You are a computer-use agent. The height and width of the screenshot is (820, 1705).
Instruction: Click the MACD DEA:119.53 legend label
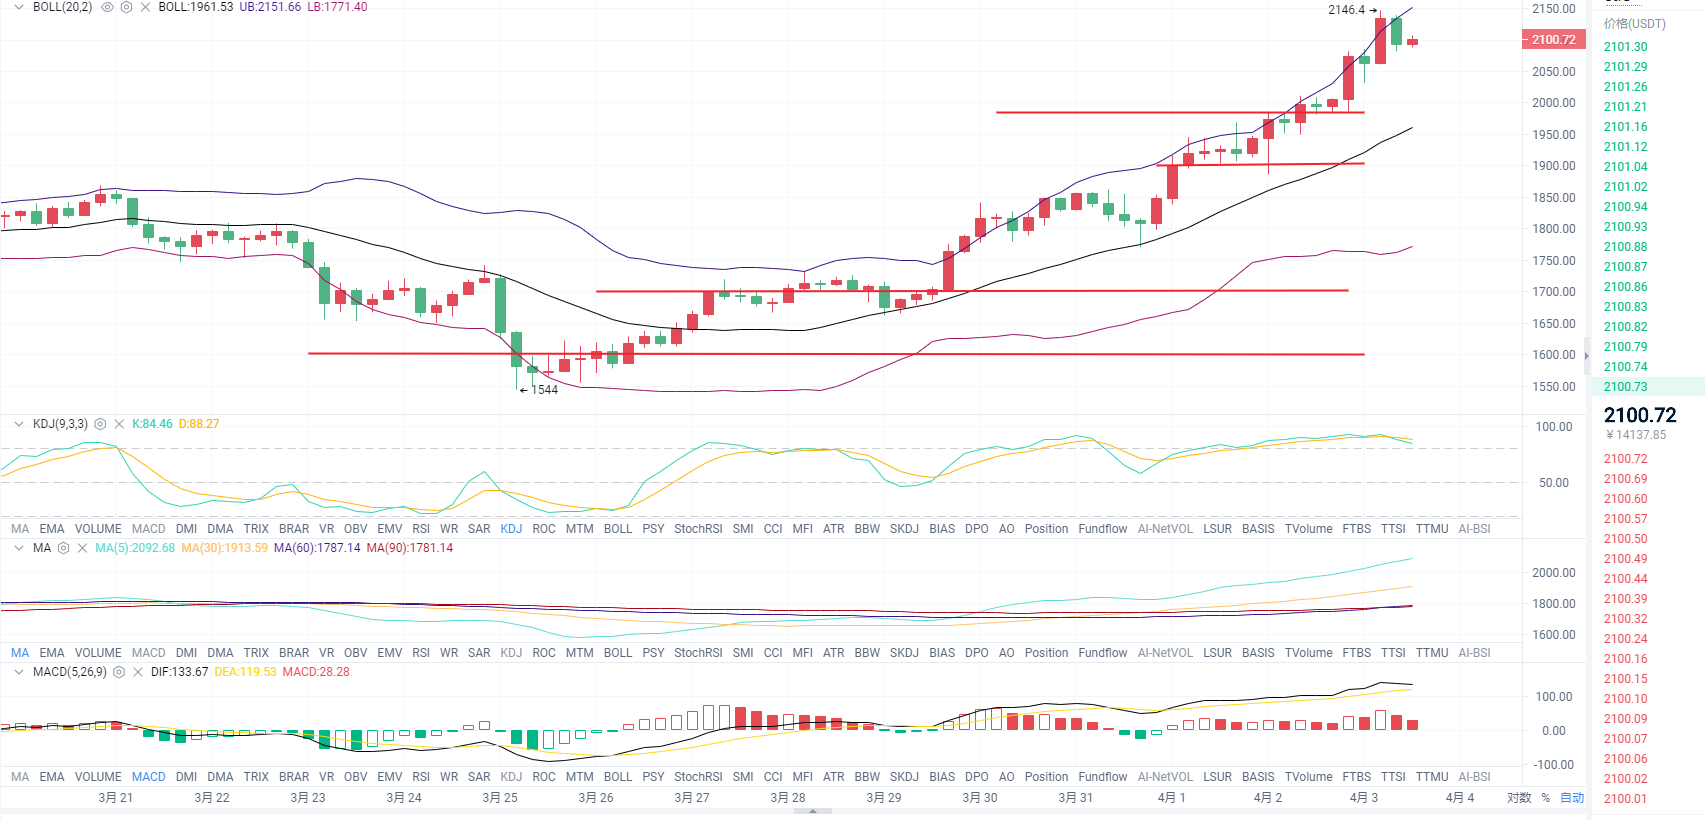(245, 672)
